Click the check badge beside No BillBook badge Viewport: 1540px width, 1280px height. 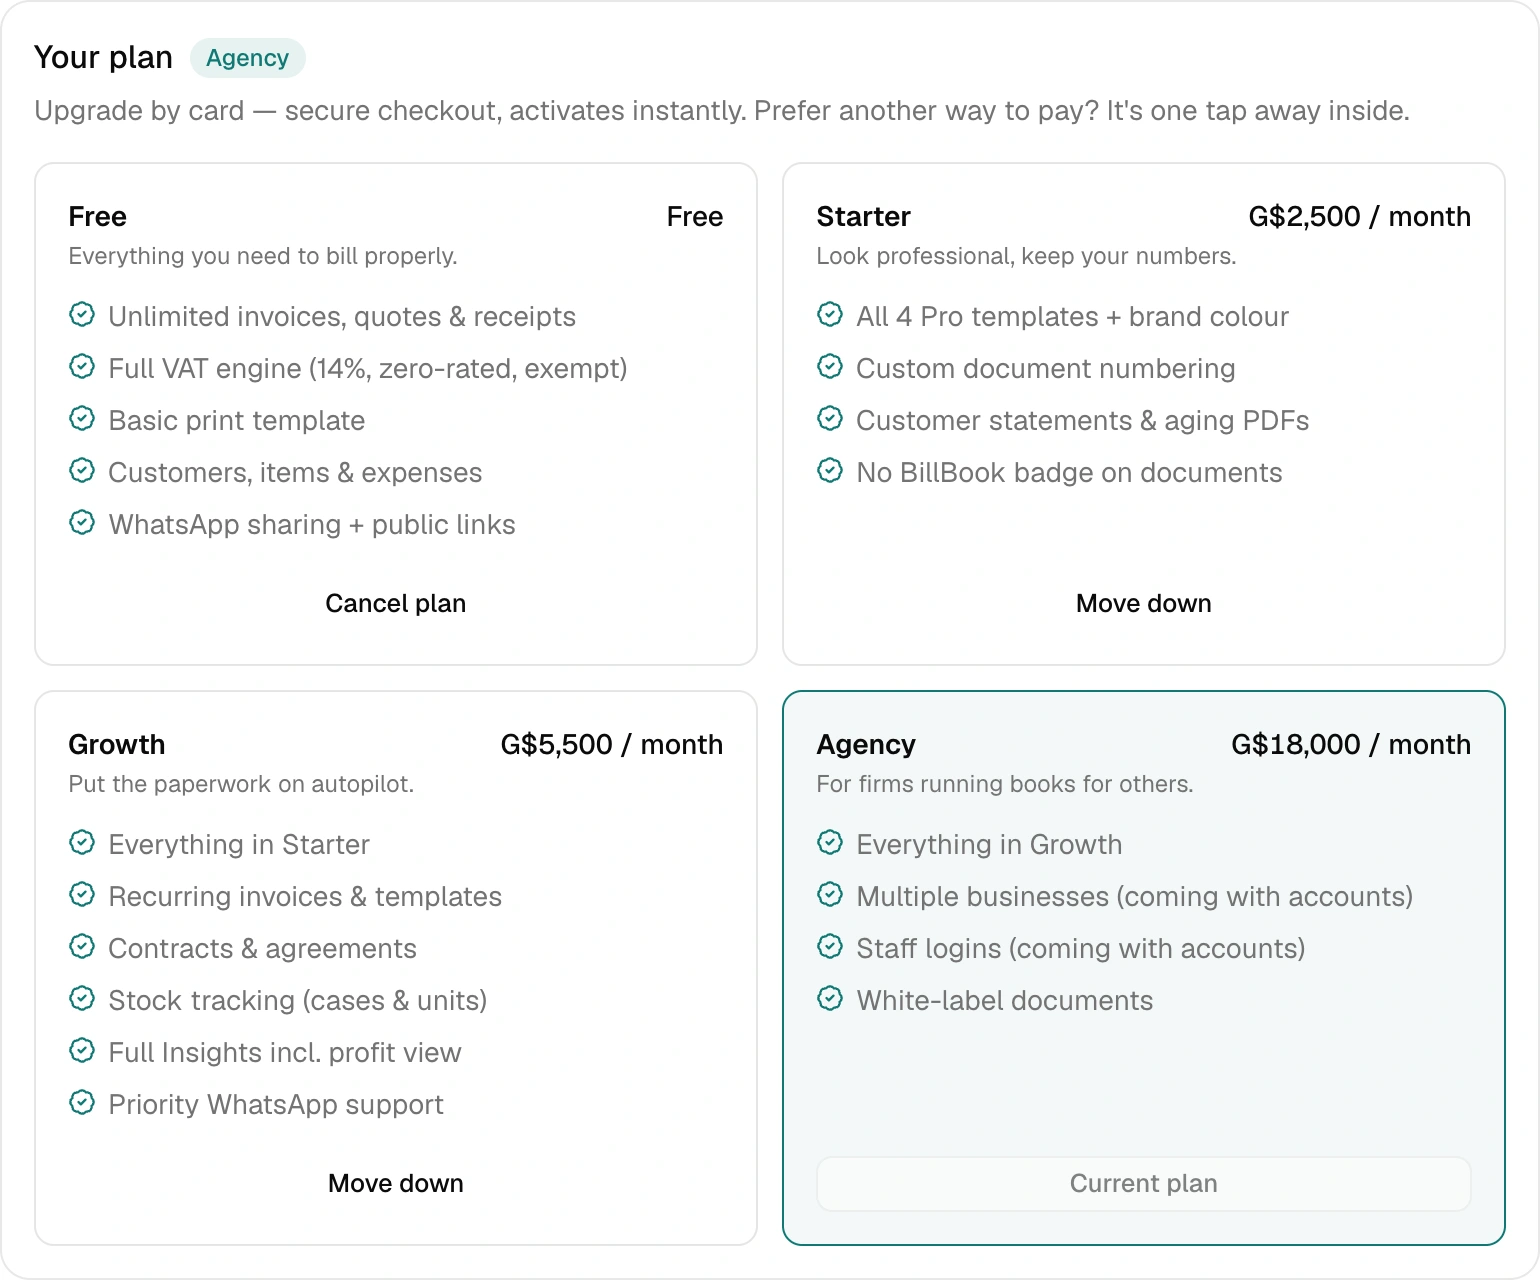[830, 471]
